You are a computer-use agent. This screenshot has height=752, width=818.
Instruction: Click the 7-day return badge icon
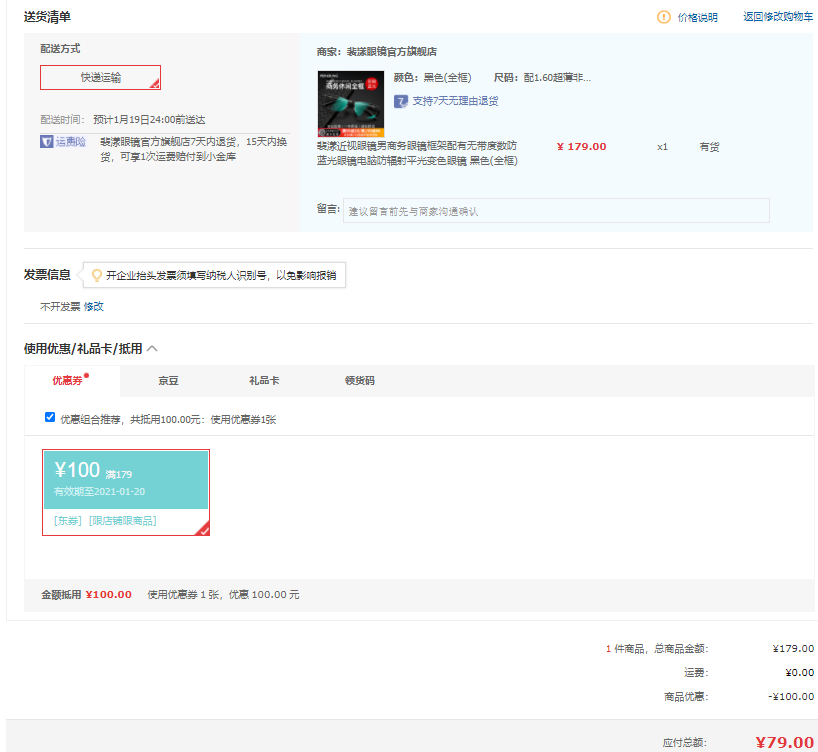[401, 101]
